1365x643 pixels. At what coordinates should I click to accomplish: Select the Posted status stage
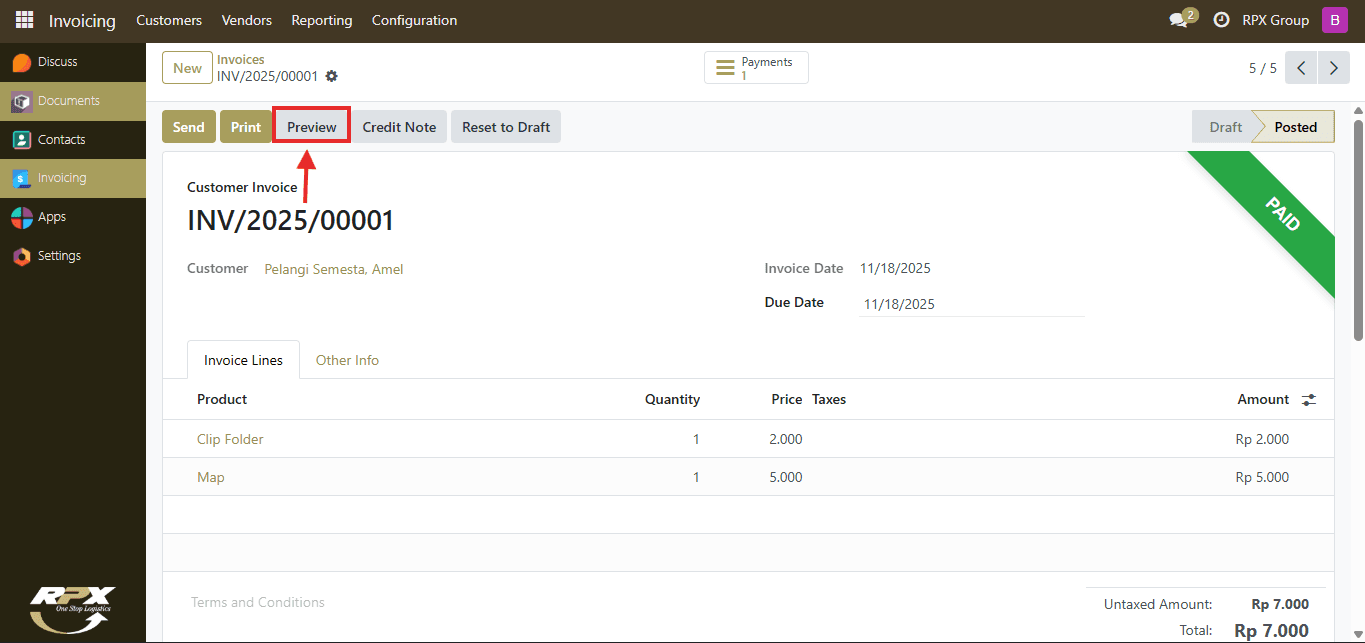[x=1295, y=127]
